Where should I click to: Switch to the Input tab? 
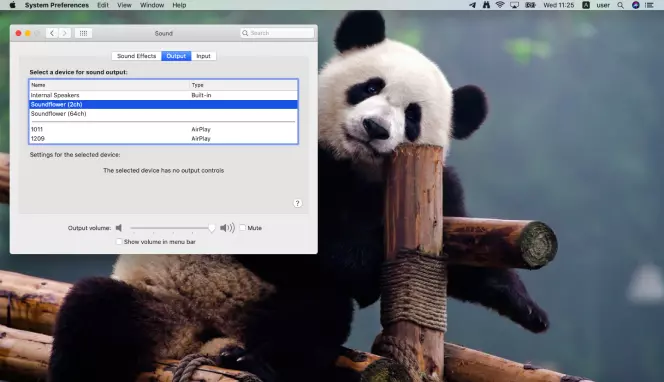point(203,56)
